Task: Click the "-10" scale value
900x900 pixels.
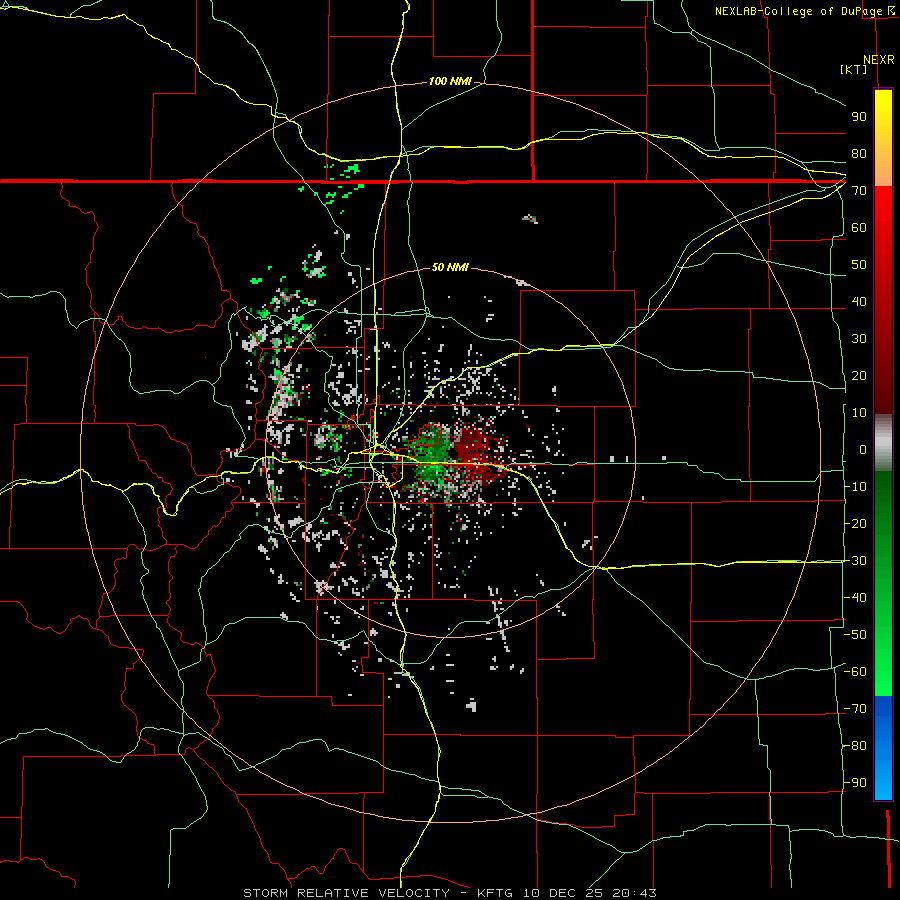Action: coord(855,487)
